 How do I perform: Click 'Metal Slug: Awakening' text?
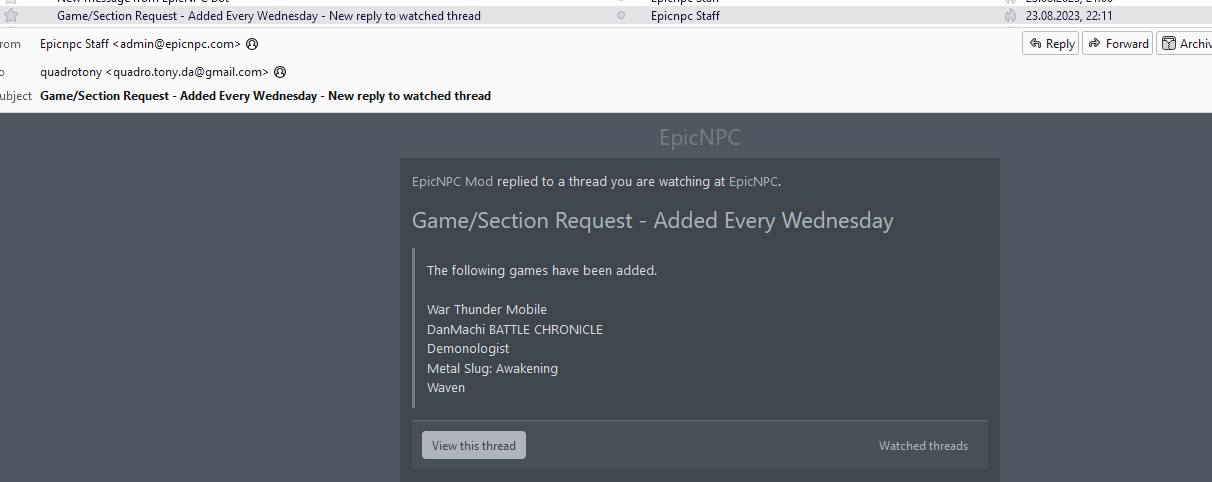pos(492,369)
